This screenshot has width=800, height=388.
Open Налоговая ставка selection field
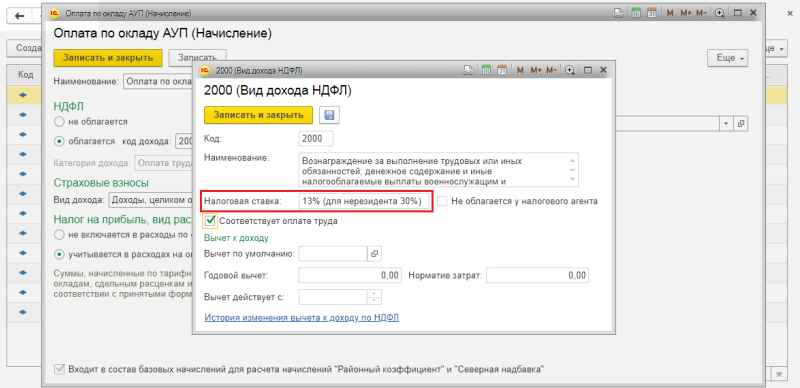point(364,201)
